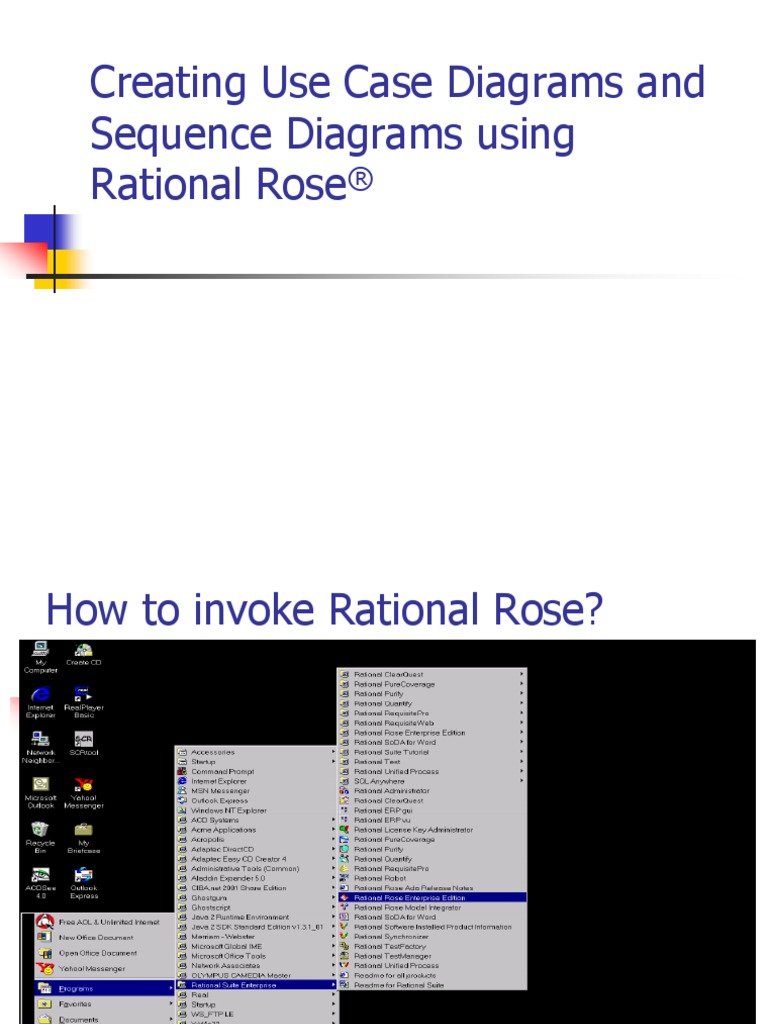Open the Ghostscript folder

[255, 907]
